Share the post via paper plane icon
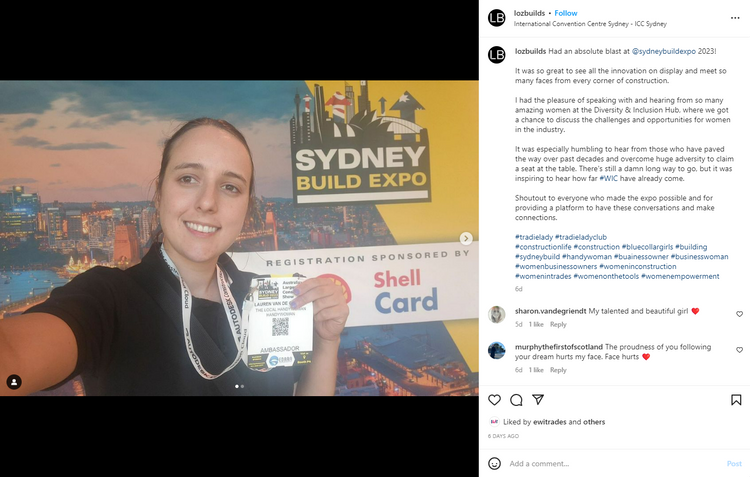The image size is (750, 477). click(x=538, y=399)
